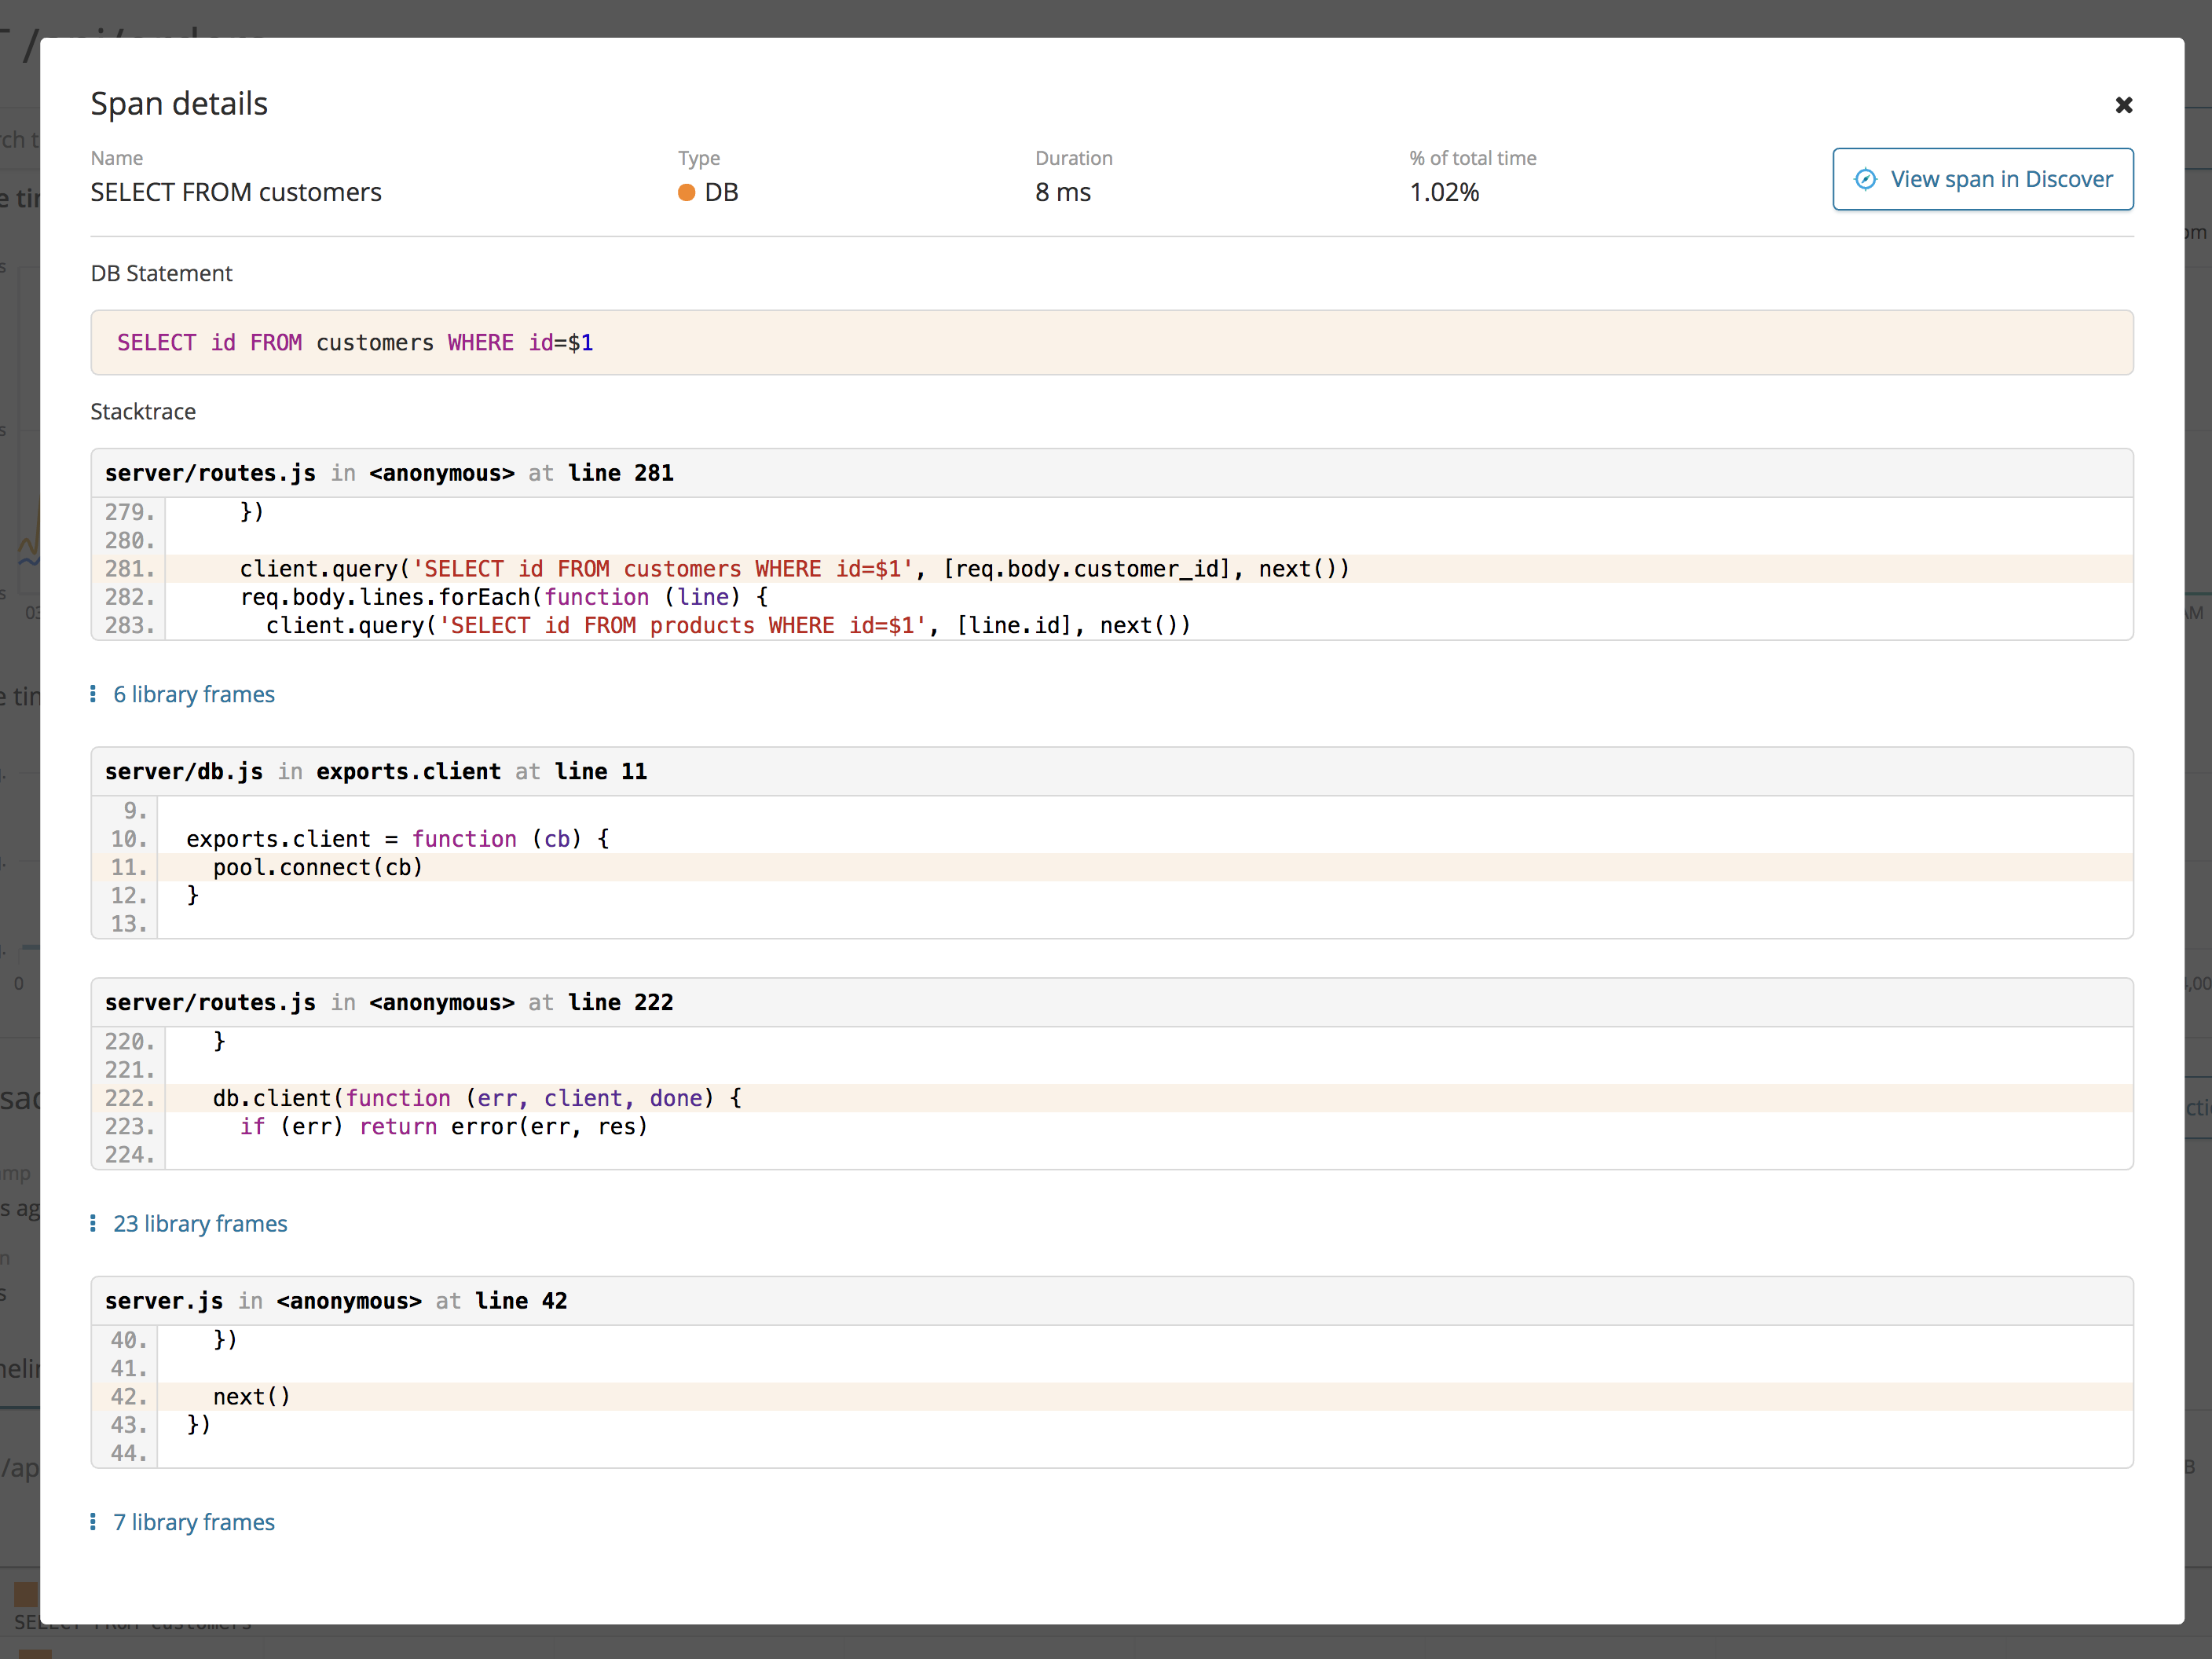
Task: Click highlighted pool.connect(cb) line 11
Action: [x=318, y=867]
